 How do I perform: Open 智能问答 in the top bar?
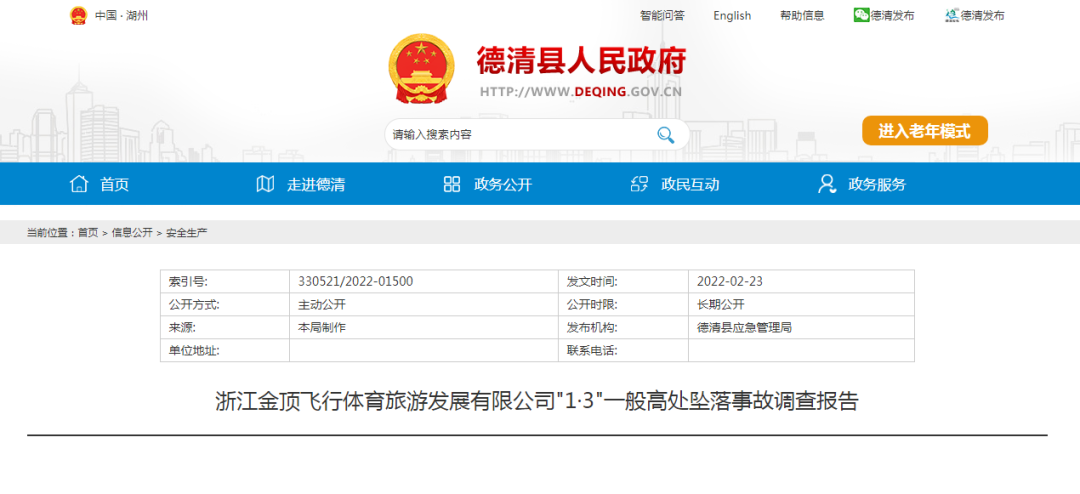(x=662, y=16)
